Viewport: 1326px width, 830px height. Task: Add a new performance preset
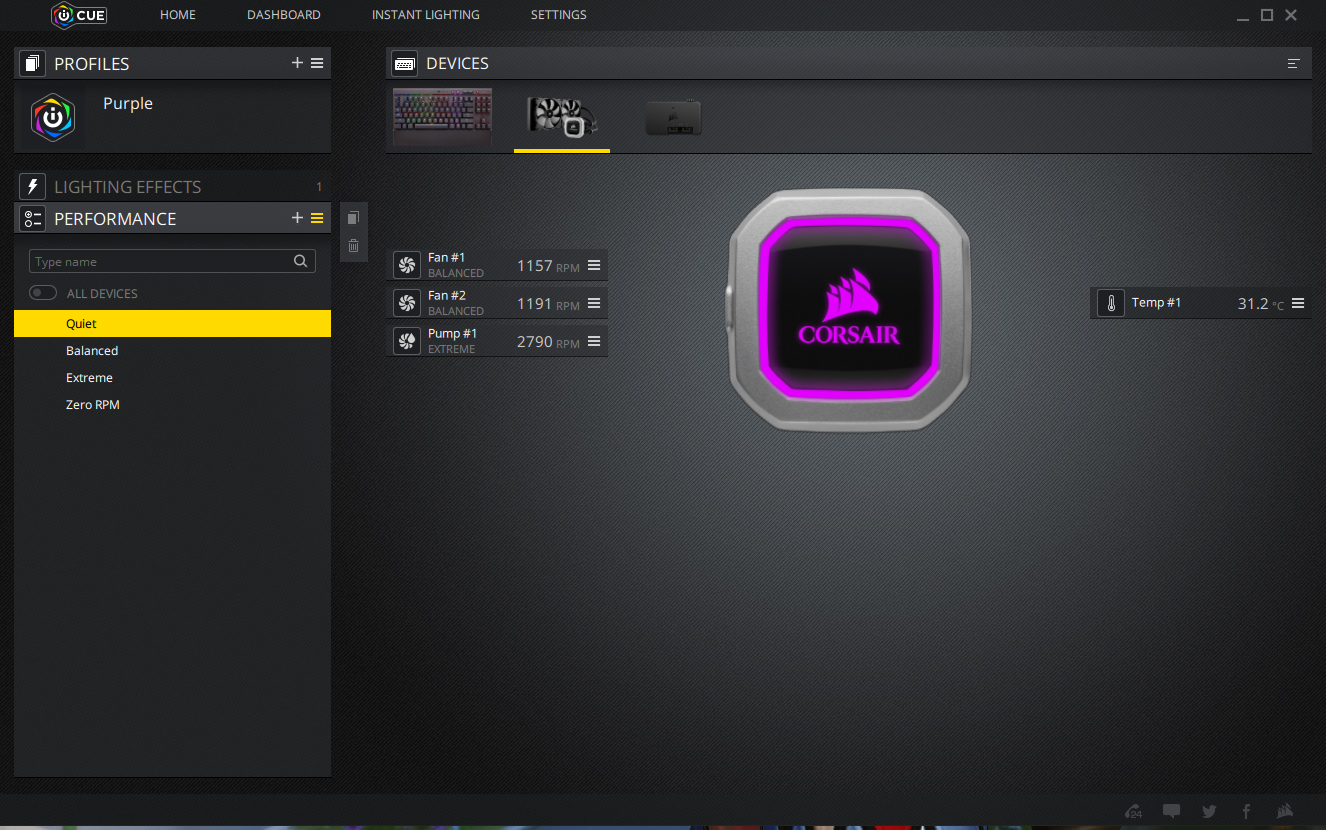pos(297,218)
